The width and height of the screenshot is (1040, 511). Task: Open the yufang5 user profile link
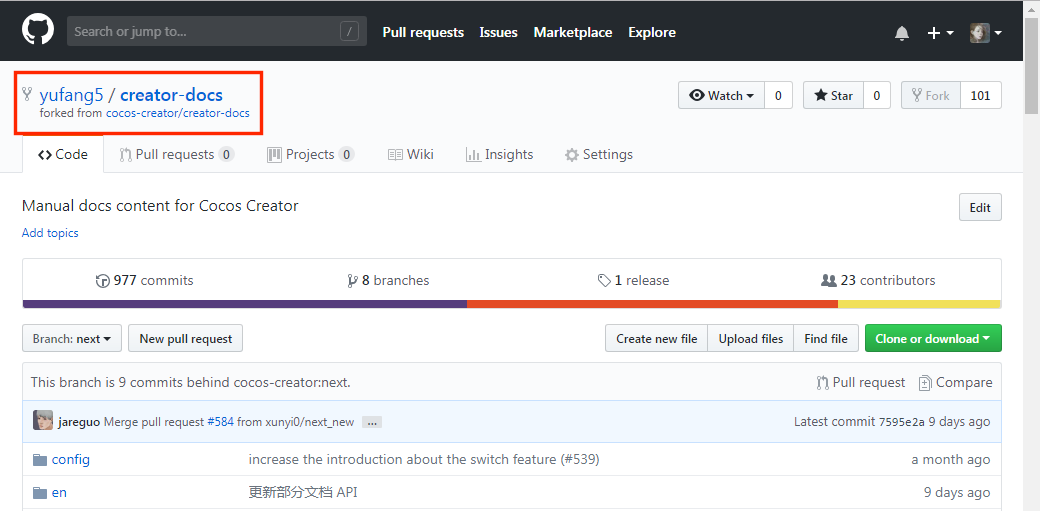point(72,95)
